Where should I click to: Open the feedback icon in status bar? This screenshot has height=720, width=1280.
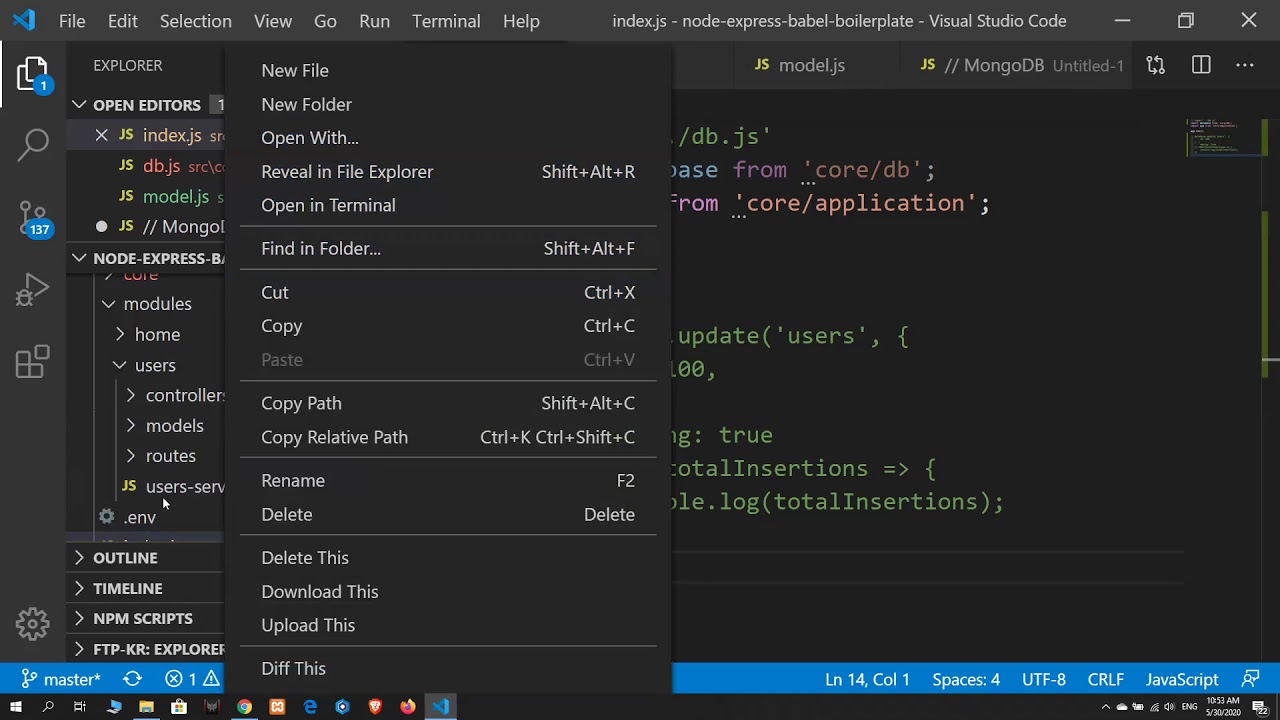click(1250, 679)
